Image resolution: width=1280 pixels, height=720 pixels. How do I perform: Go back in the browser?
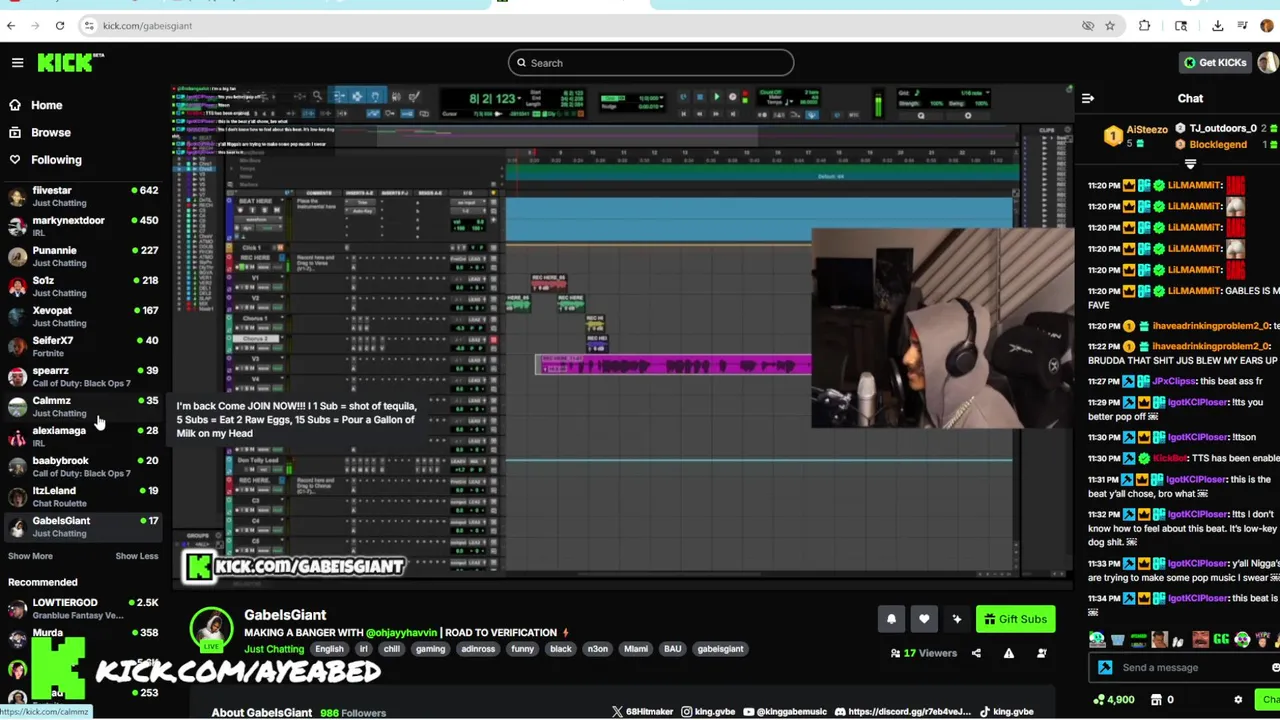(x=11, y=26)
